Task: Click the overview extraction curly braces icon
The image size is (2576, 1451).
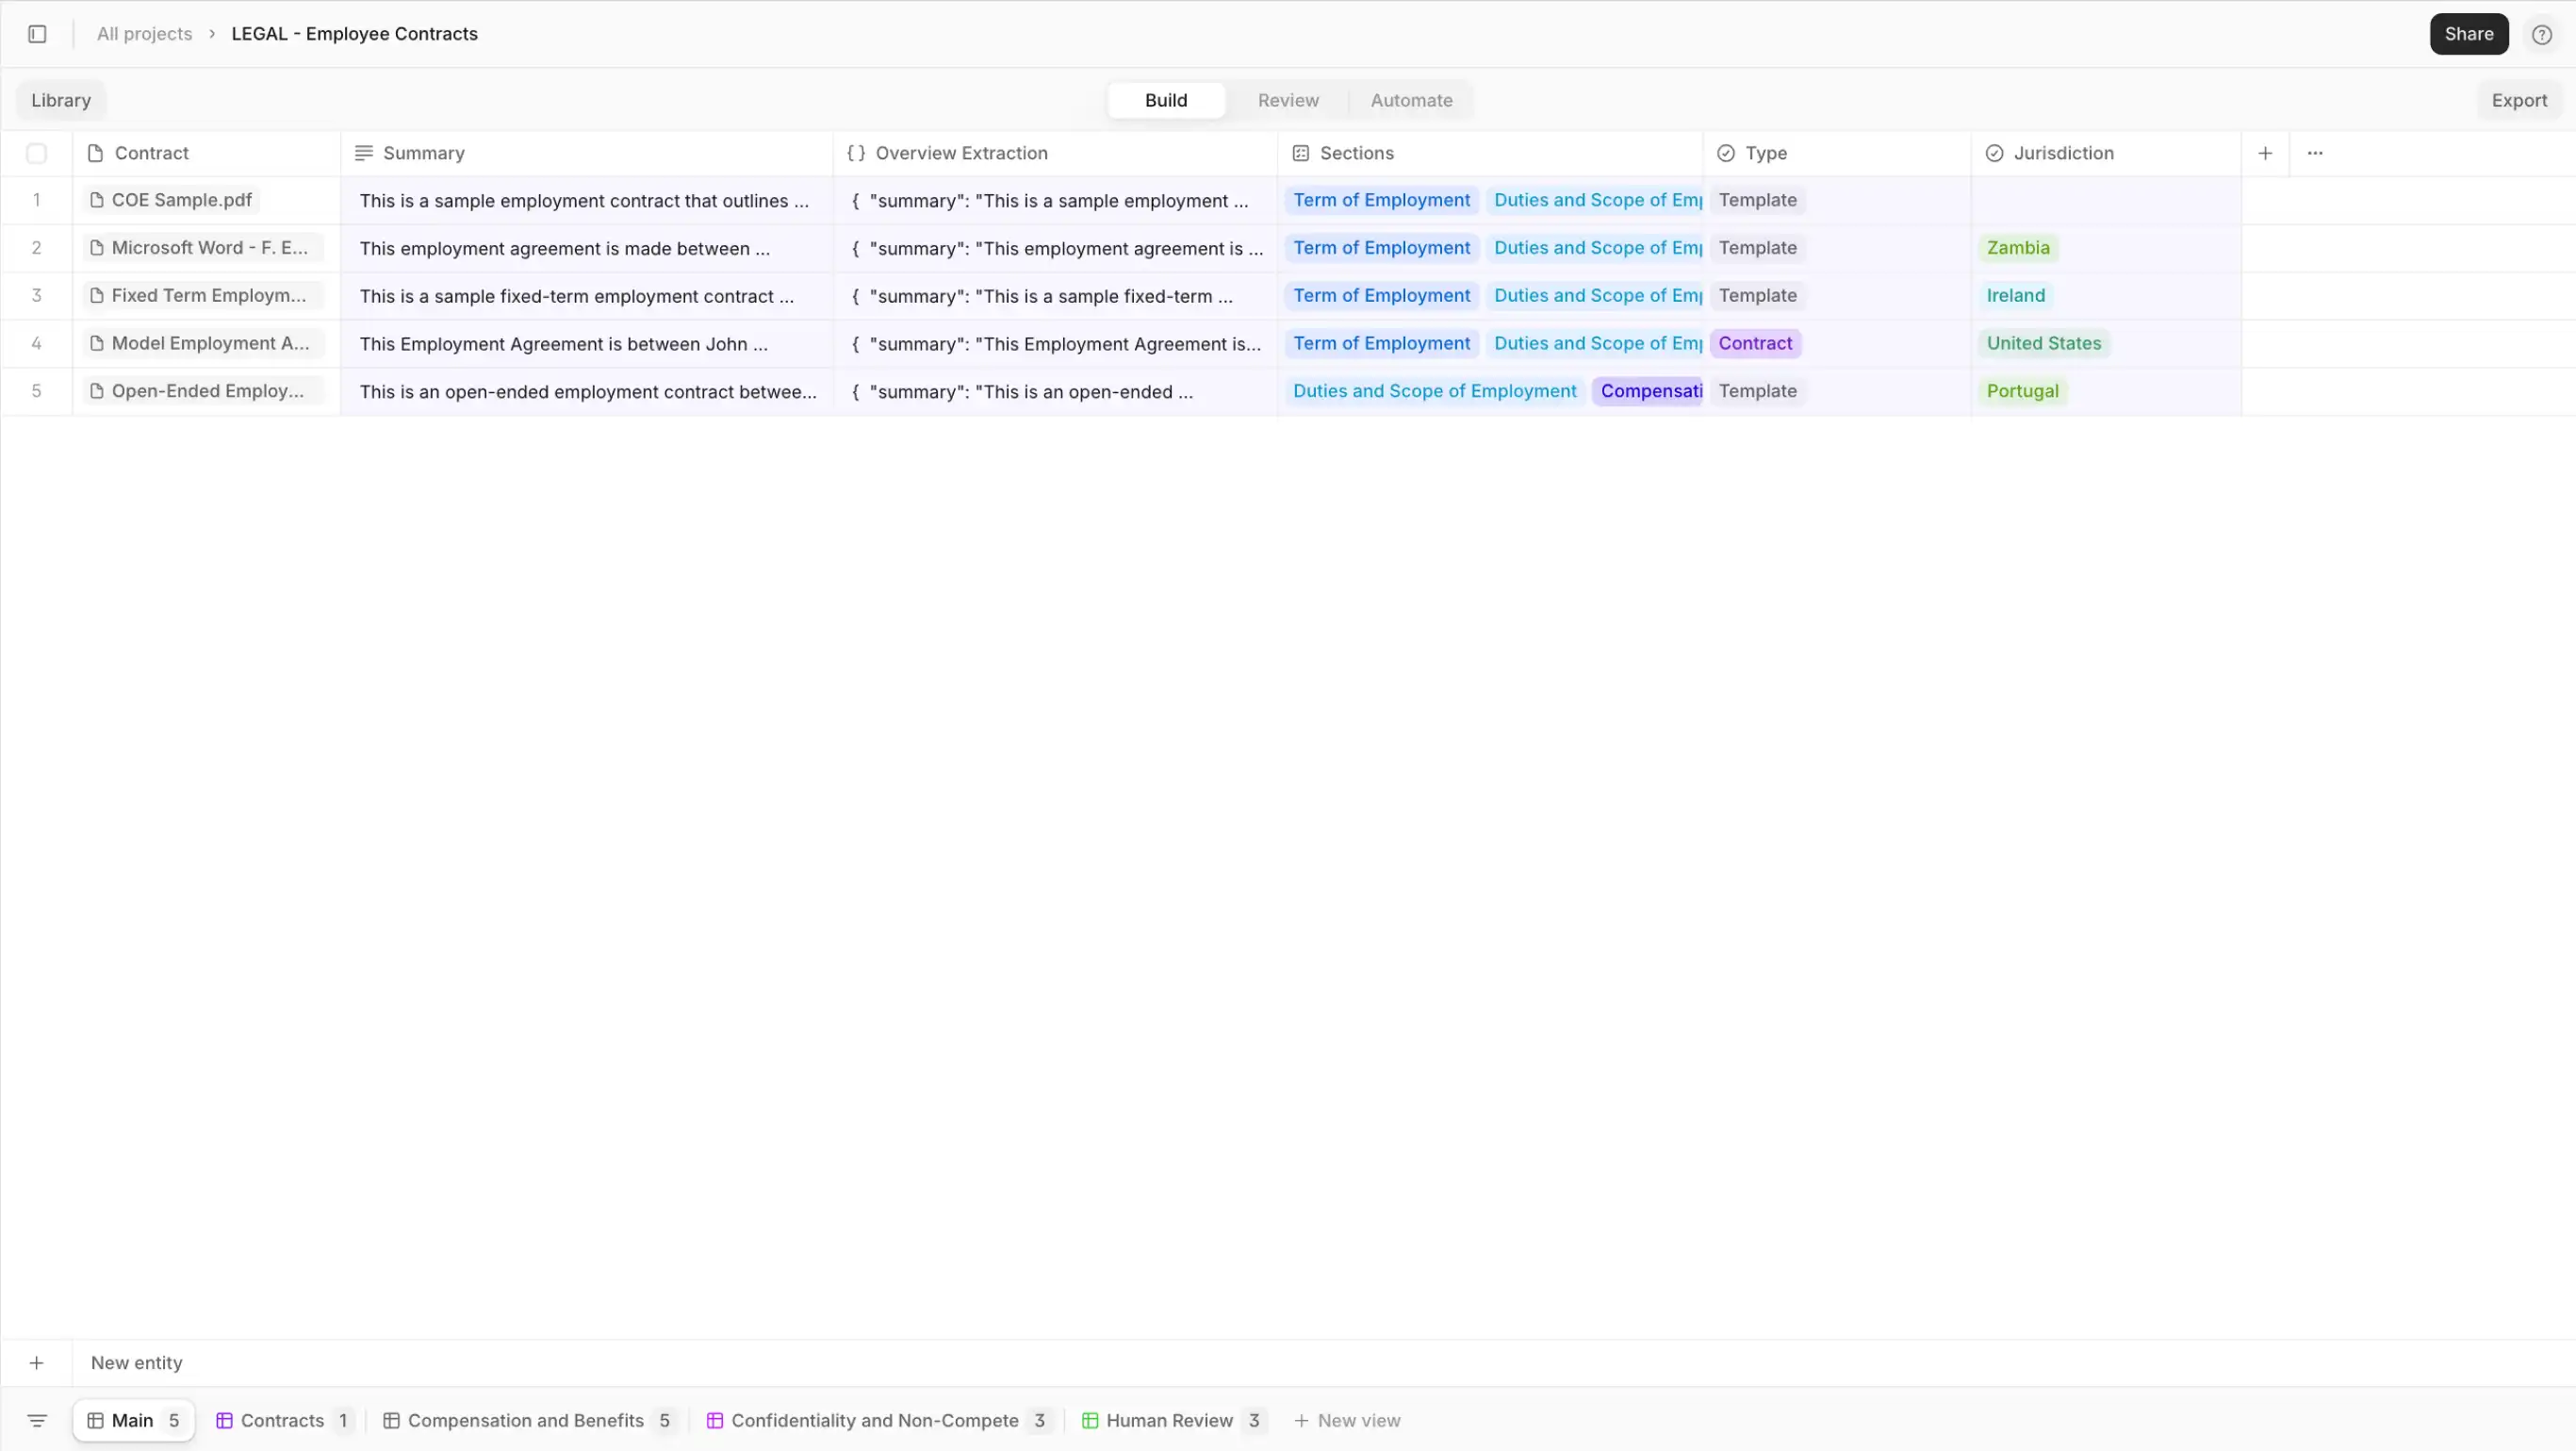Action: [x=856, y=152]
